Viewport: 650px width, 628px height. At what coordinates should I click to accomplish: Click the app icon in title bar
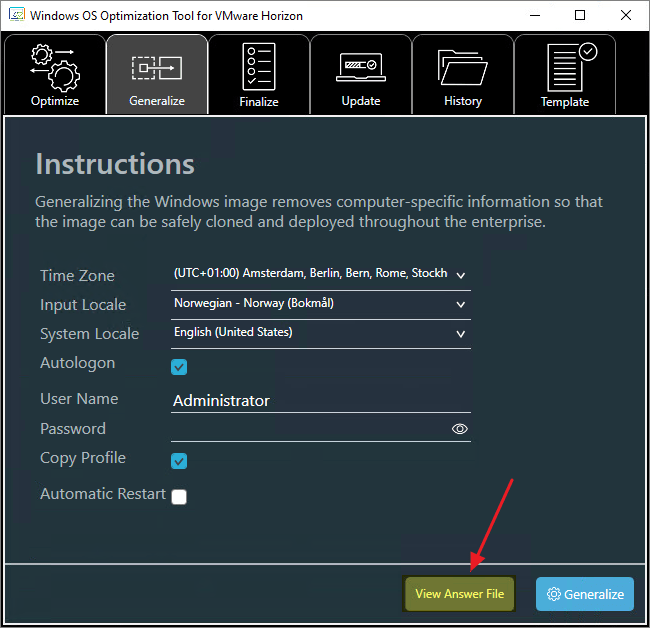[x=15, y=16]
